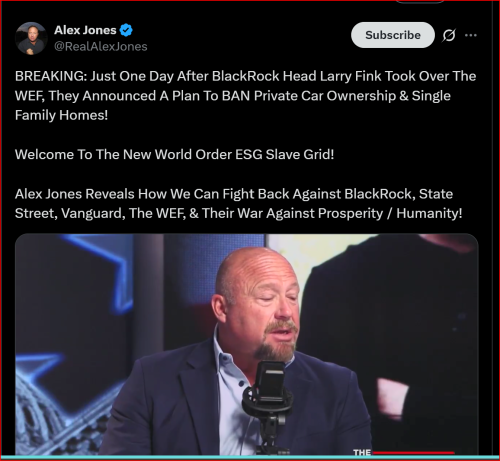The image size is (500, 461).
Task: Open the three-dot more options menu
Action: 471,35
